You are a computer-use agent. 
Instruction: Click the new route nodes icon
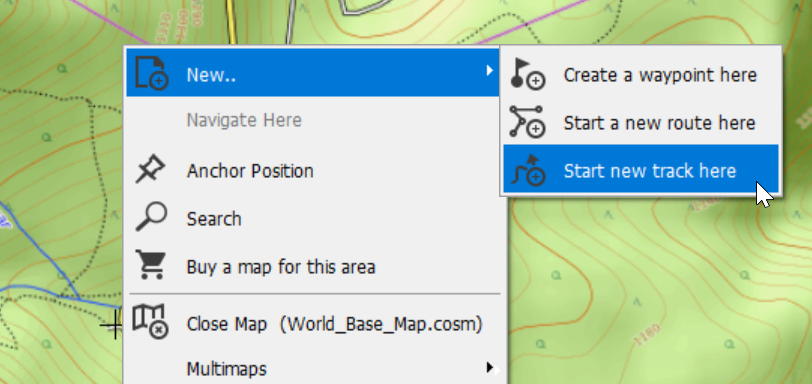point(527,122)
